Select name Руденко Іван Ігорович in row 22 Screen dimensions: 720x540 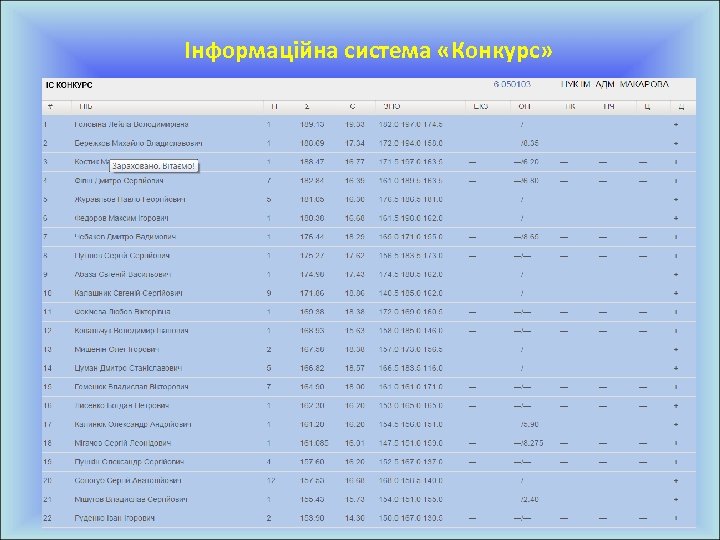click(114, 518)
